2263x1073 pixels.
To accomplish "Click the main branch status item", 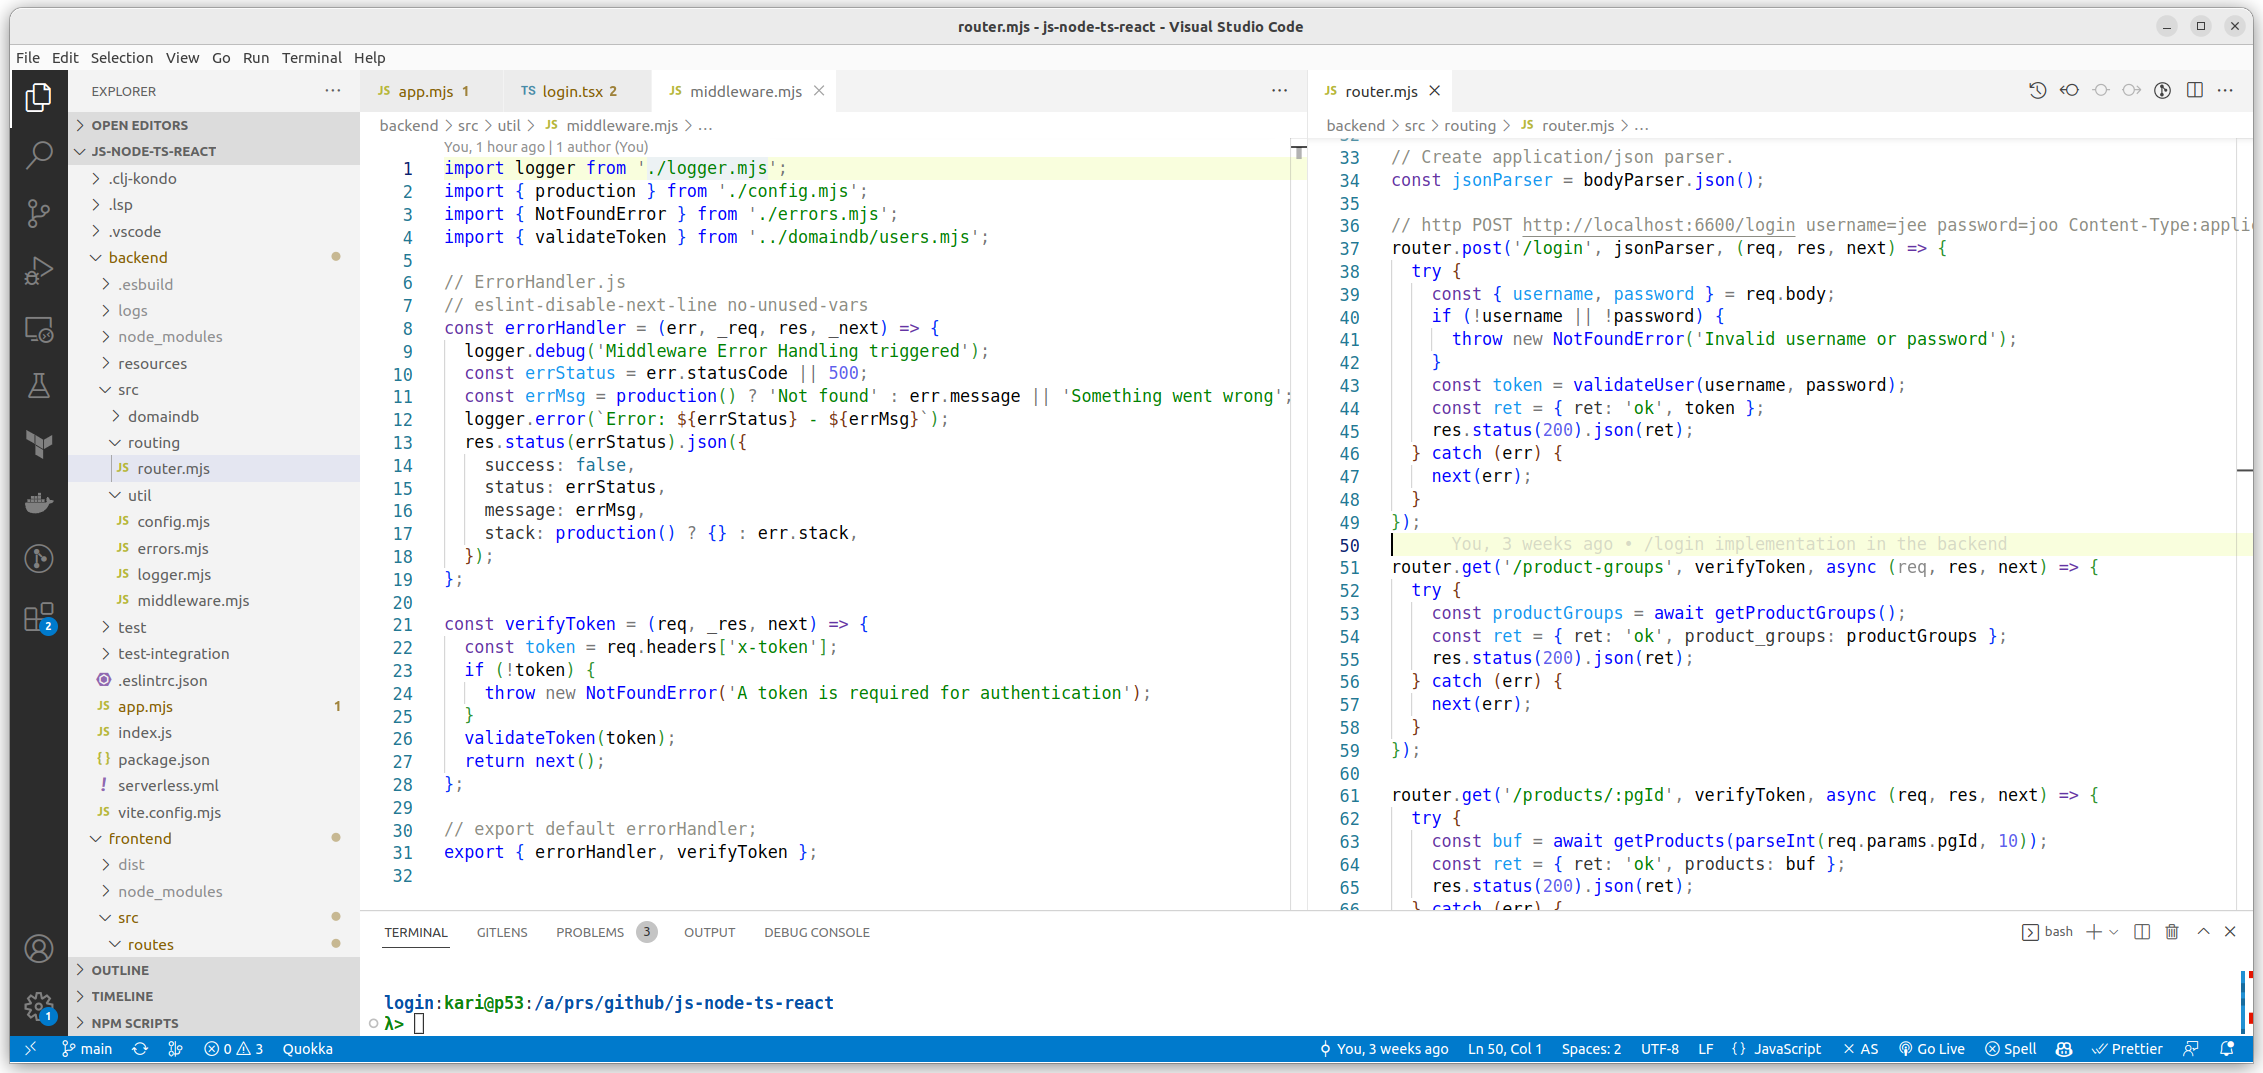I will click(x=87, y=1049).
